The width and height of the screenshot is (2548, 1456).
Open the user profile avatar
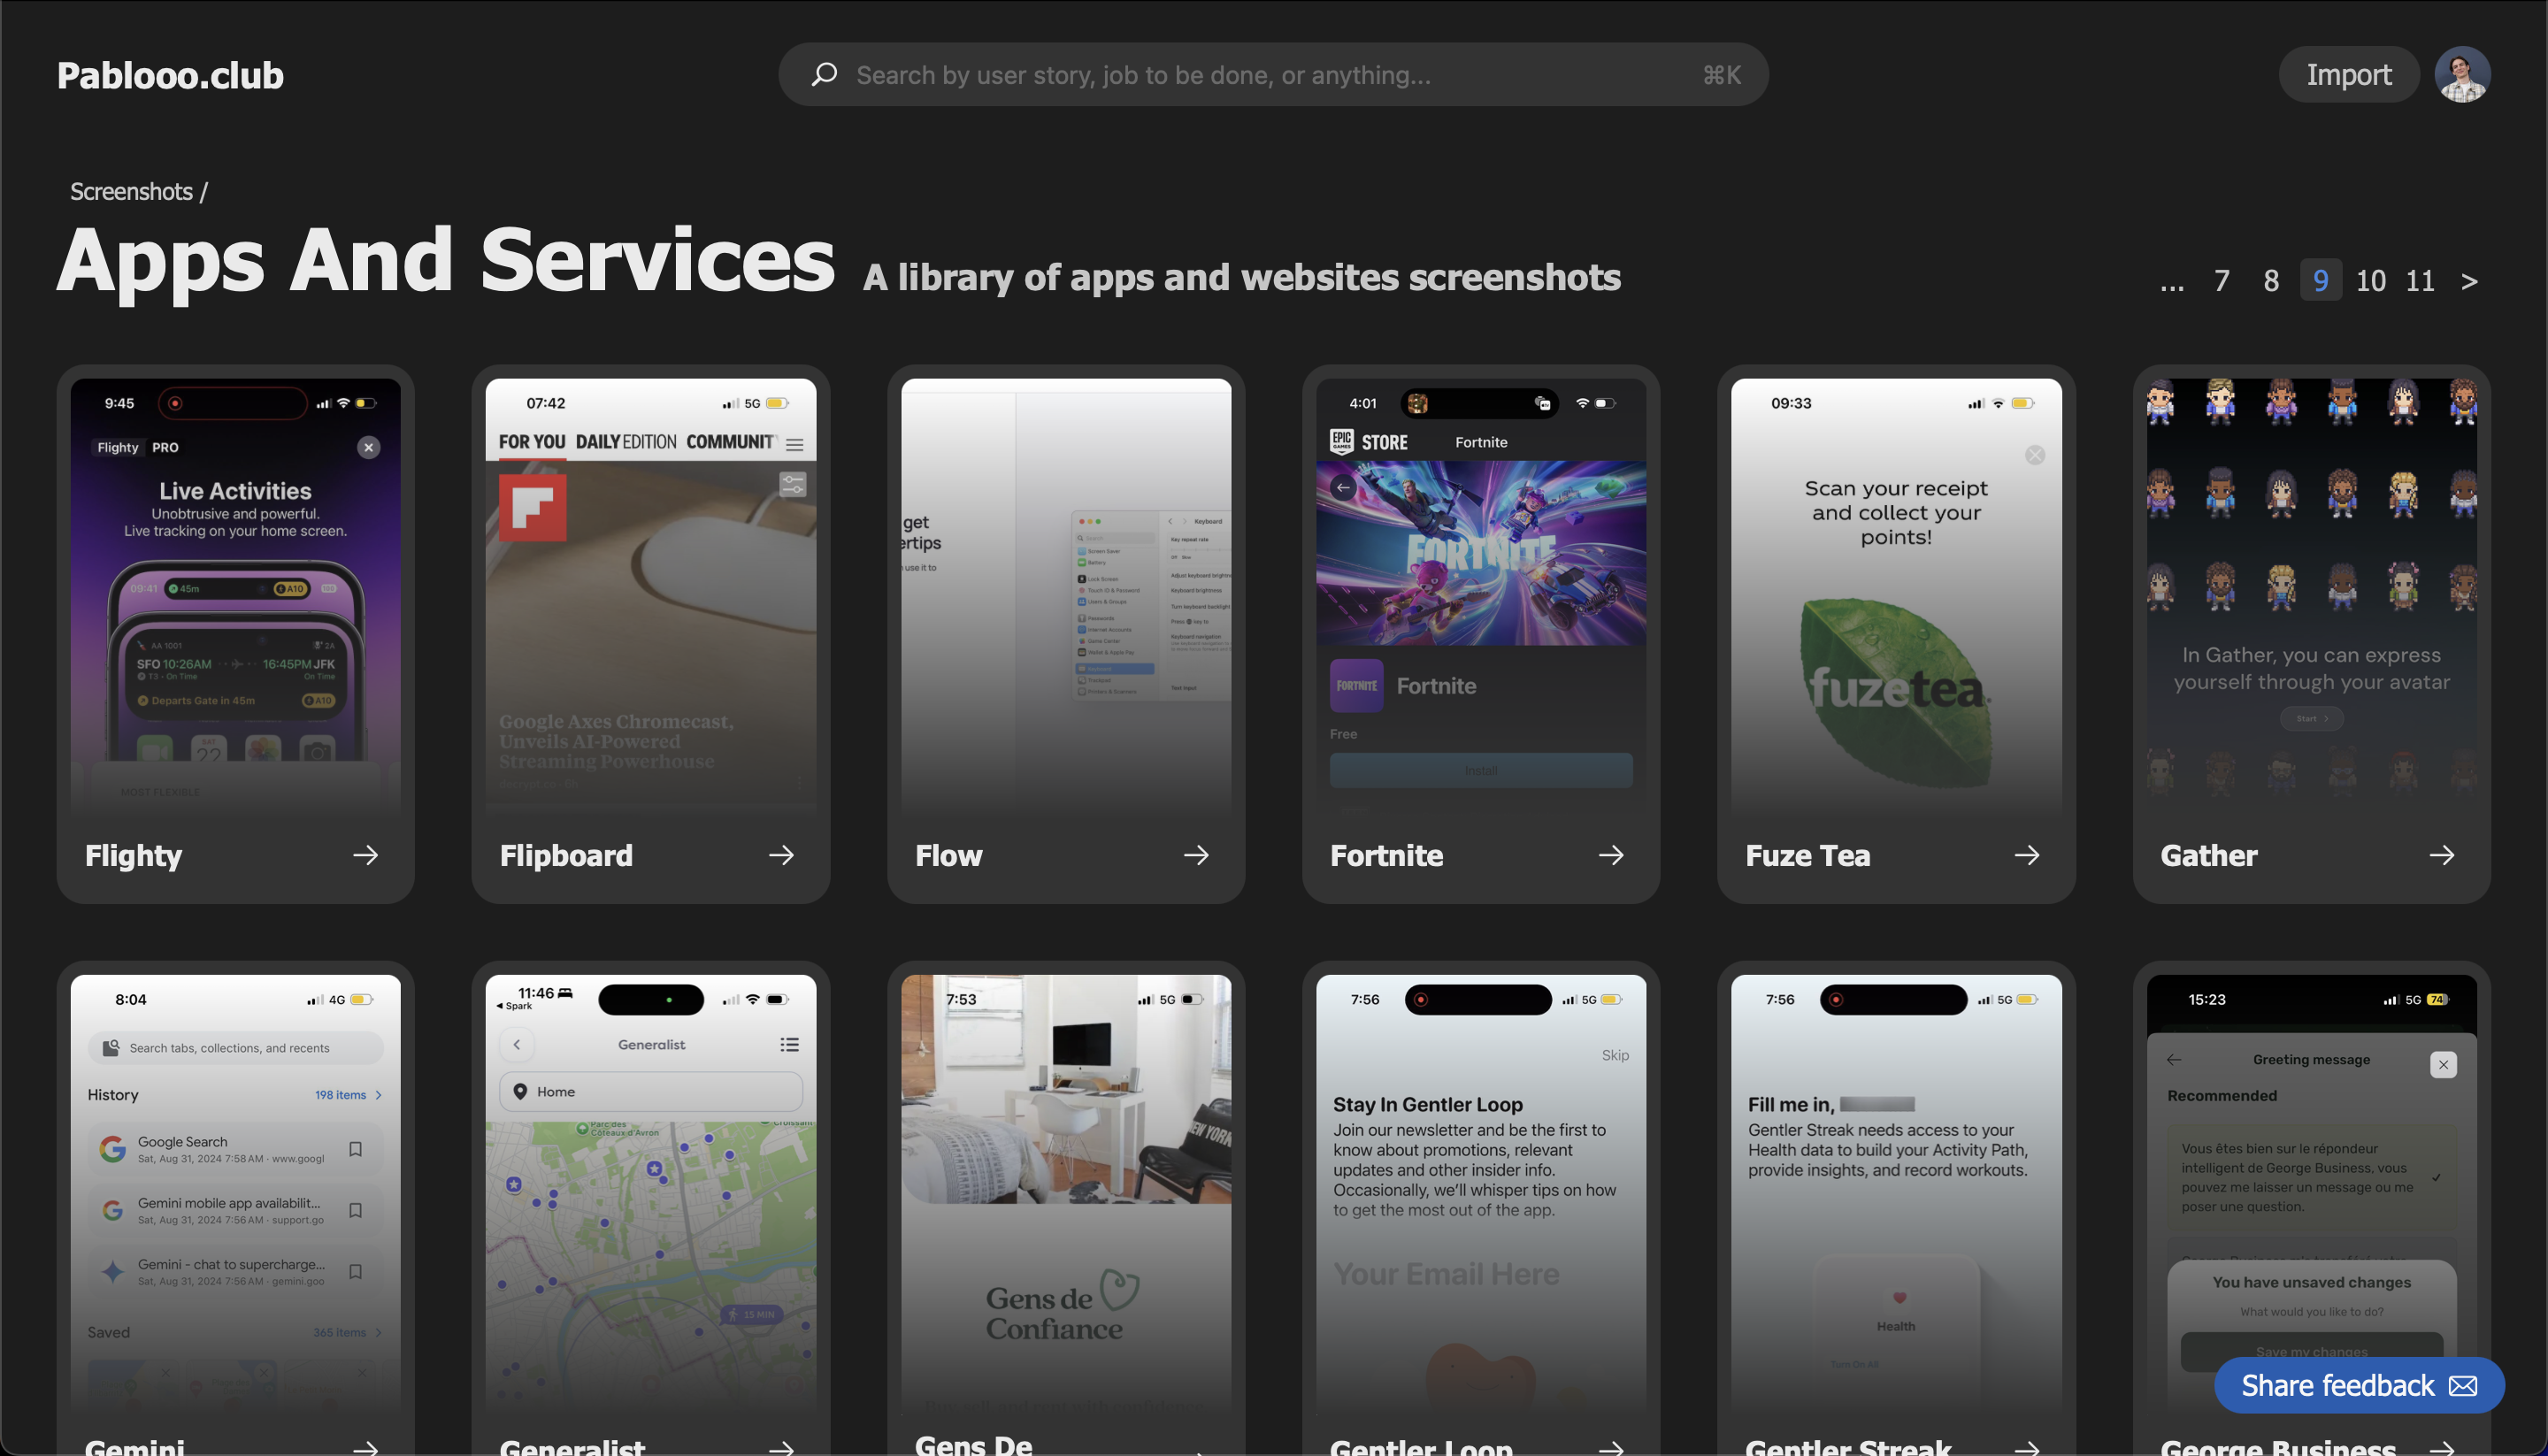coord(2462,74)
